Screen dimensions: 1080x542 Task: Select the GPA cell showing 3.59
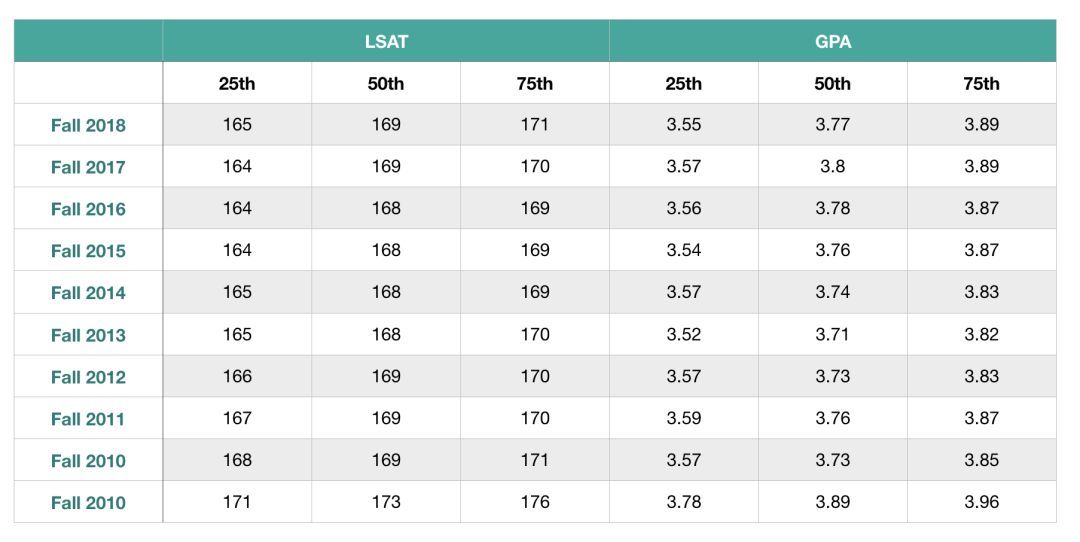684,418
